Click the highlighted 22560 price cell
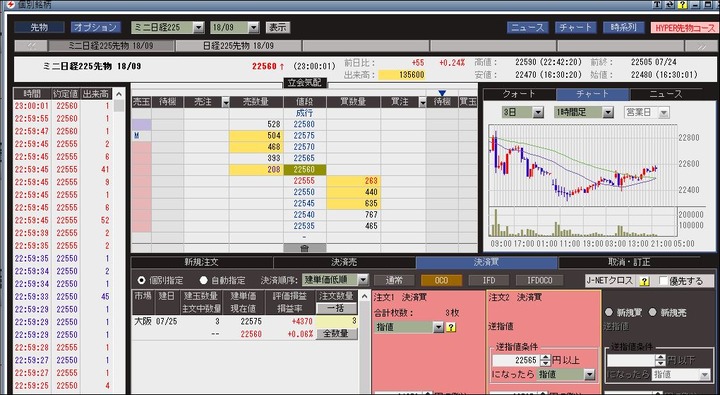Image resolution: width=720 pixels, height=395 pixels. [304, 169]
